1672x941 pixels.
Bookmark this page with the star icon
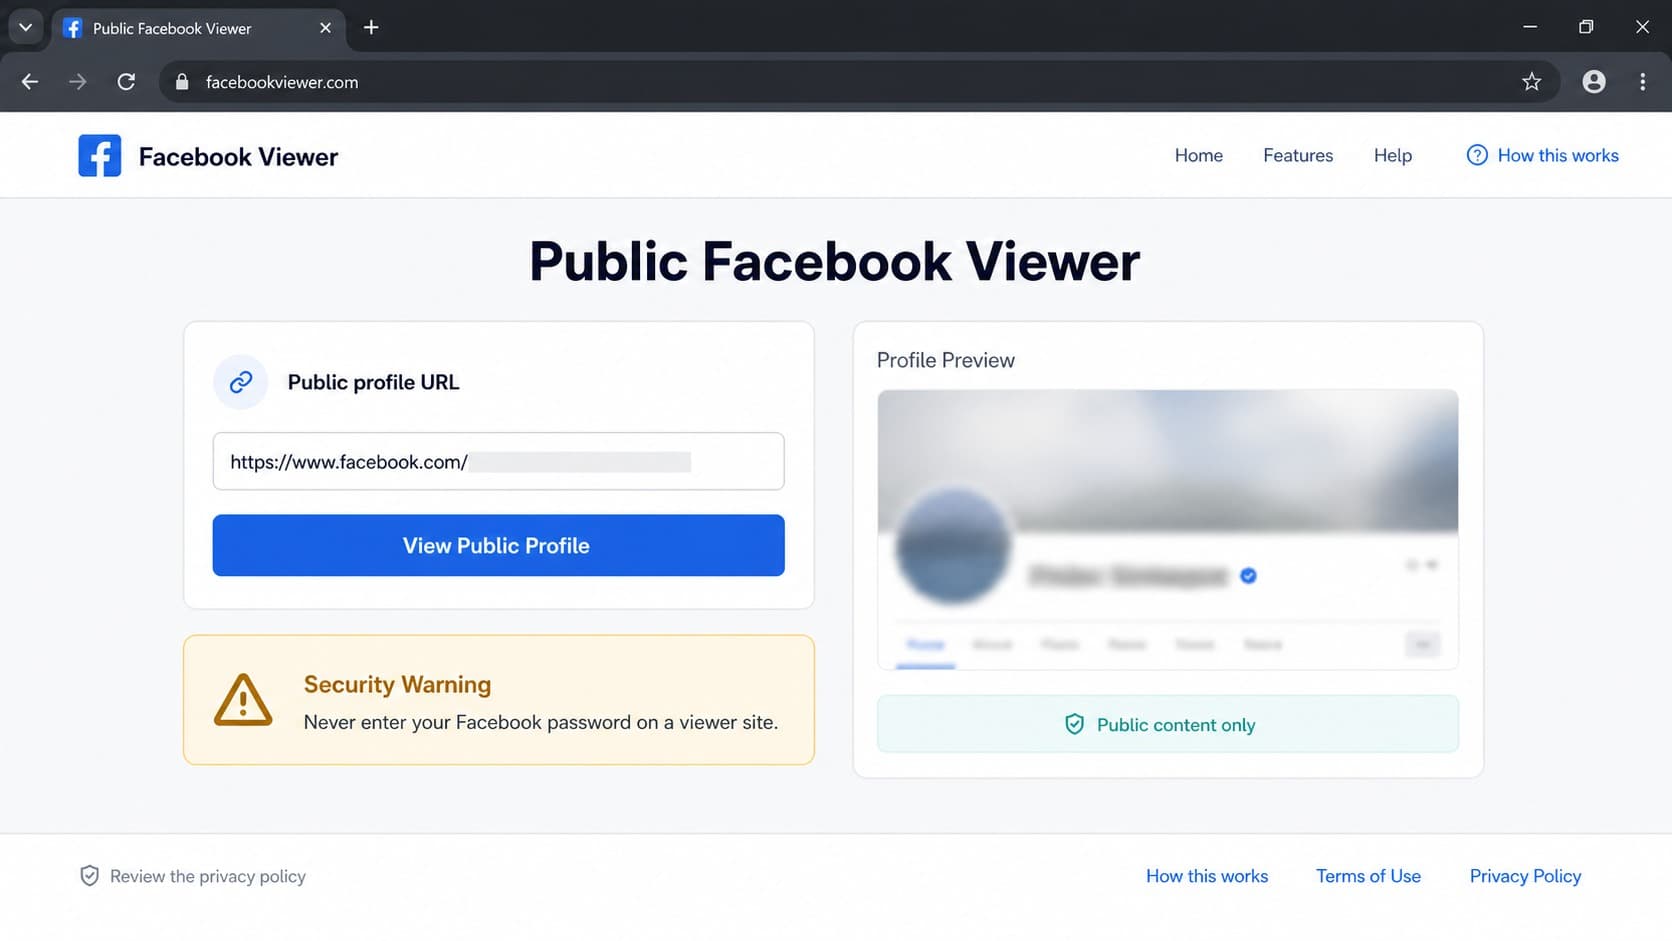point(1531,82)
